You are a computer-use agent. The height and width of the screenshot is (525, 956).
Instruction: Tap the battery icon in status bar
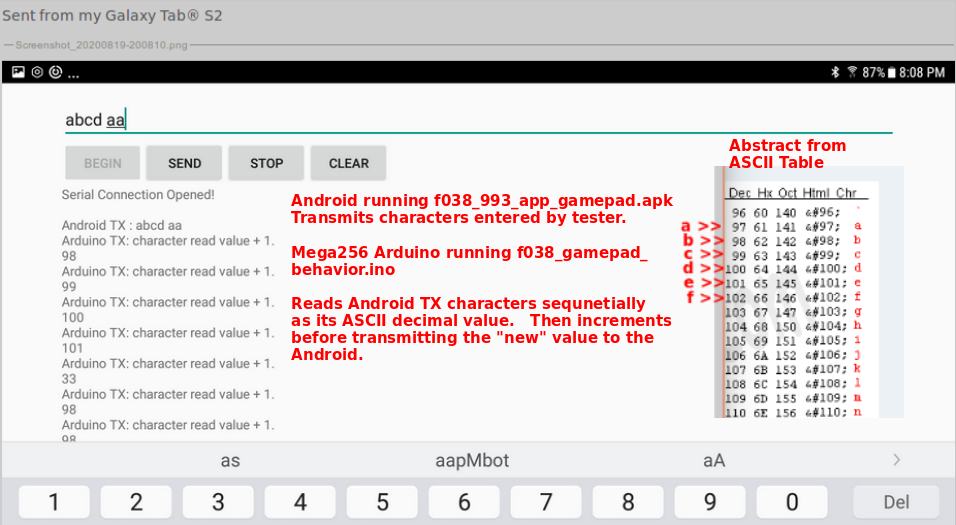892,73
